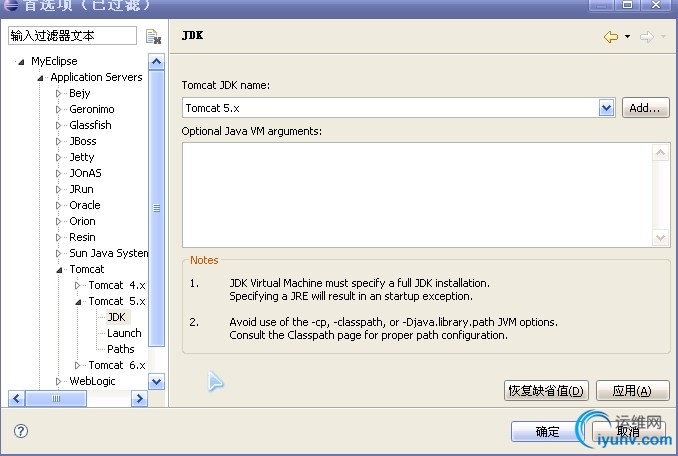The height and width of the screenshot is (456, 678).
Task: Expand the WebLogic server node
Action: pyautogui.click(x=58, y=381)
